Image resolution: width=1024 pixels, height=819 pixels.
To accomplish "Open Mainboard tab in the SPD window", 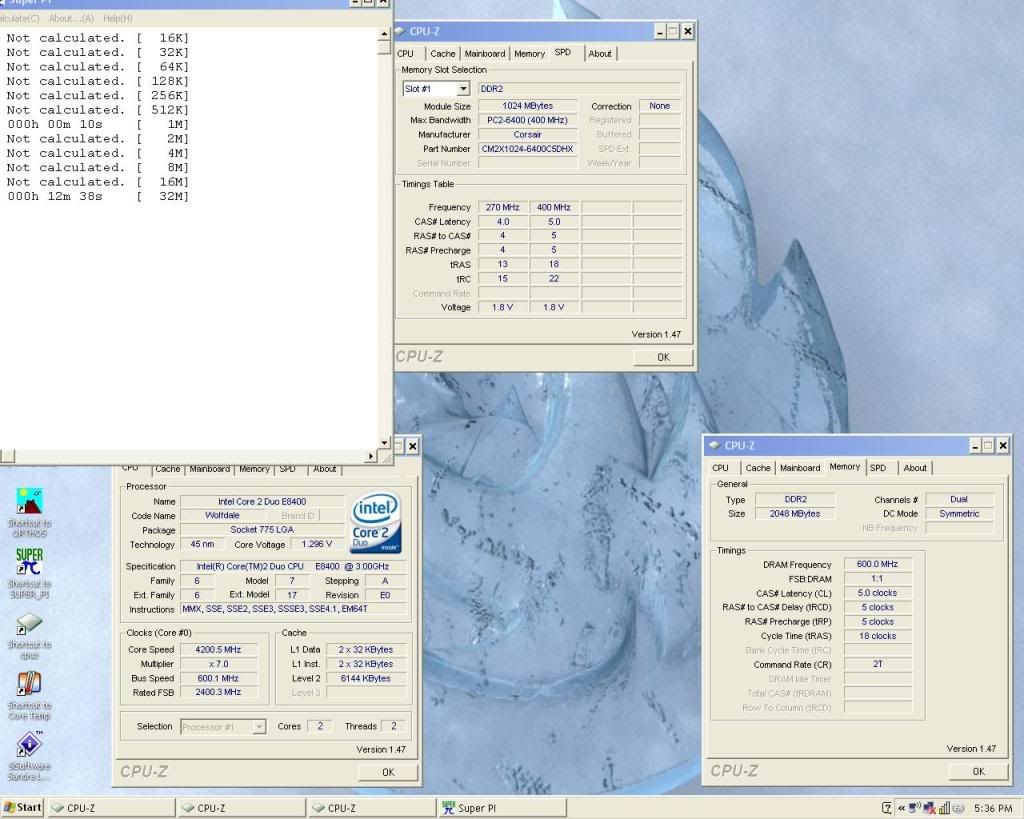I will tap(485, 54).
